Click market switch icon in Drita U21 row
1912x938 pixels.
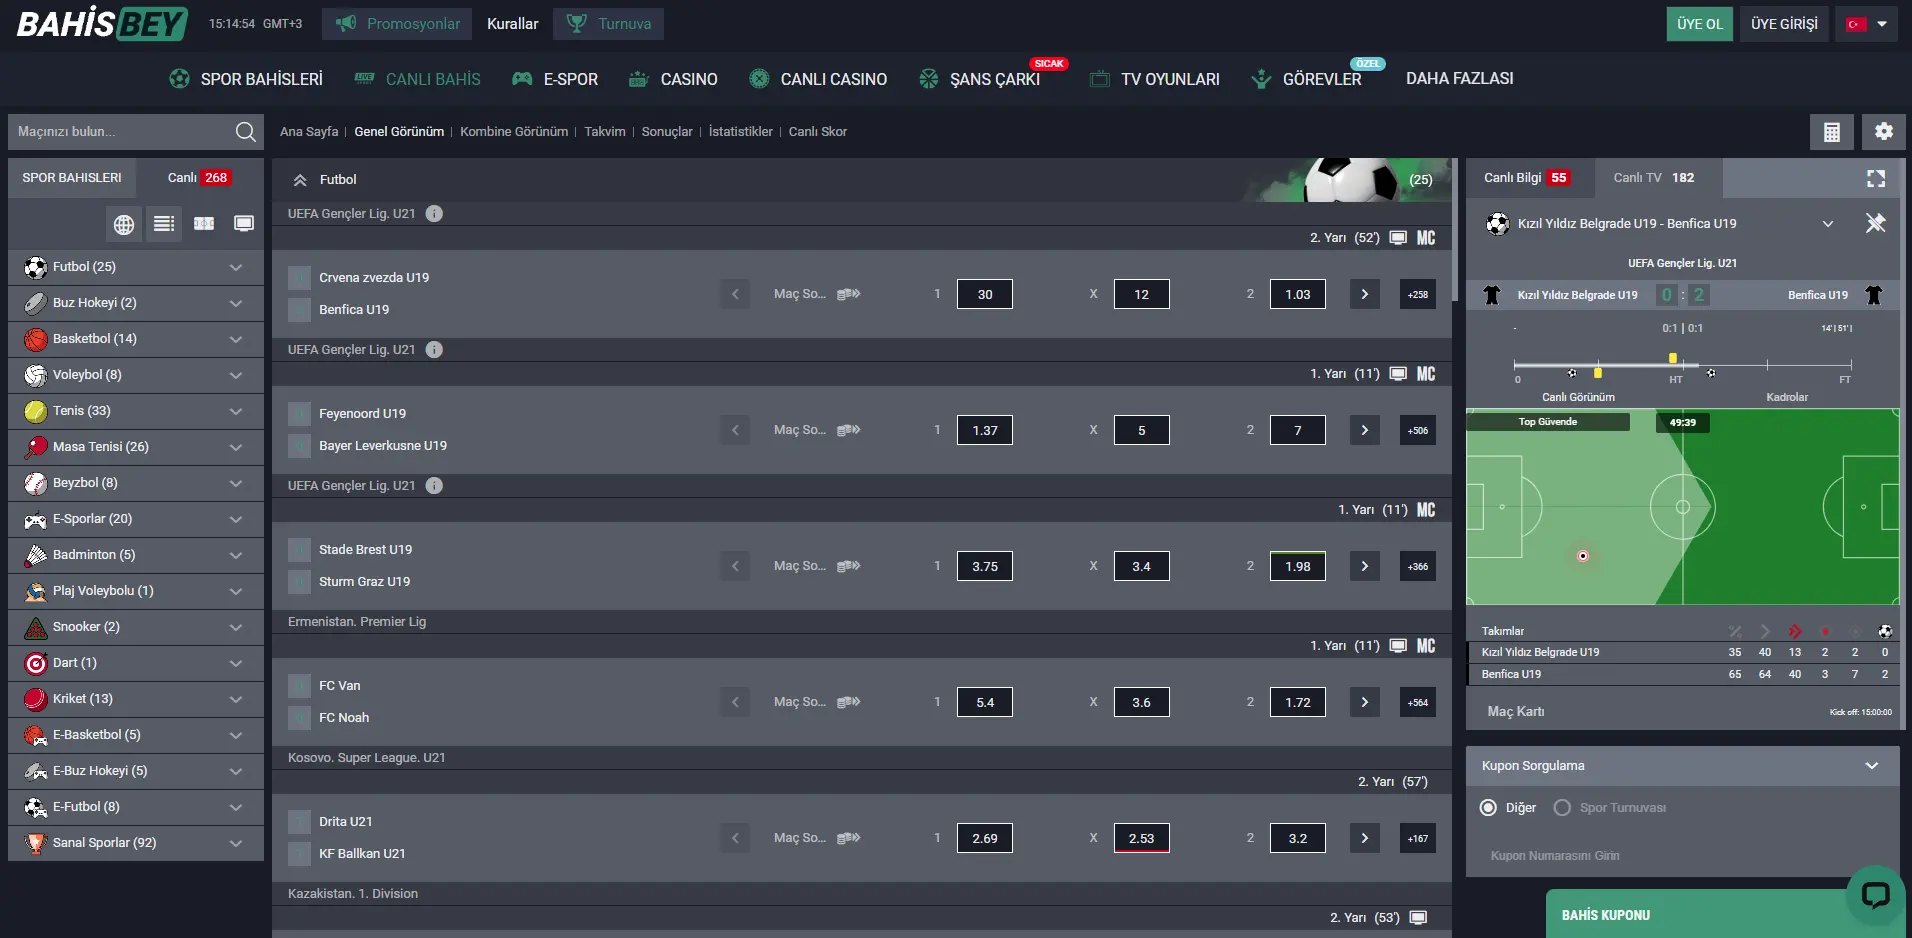point(849,838)
